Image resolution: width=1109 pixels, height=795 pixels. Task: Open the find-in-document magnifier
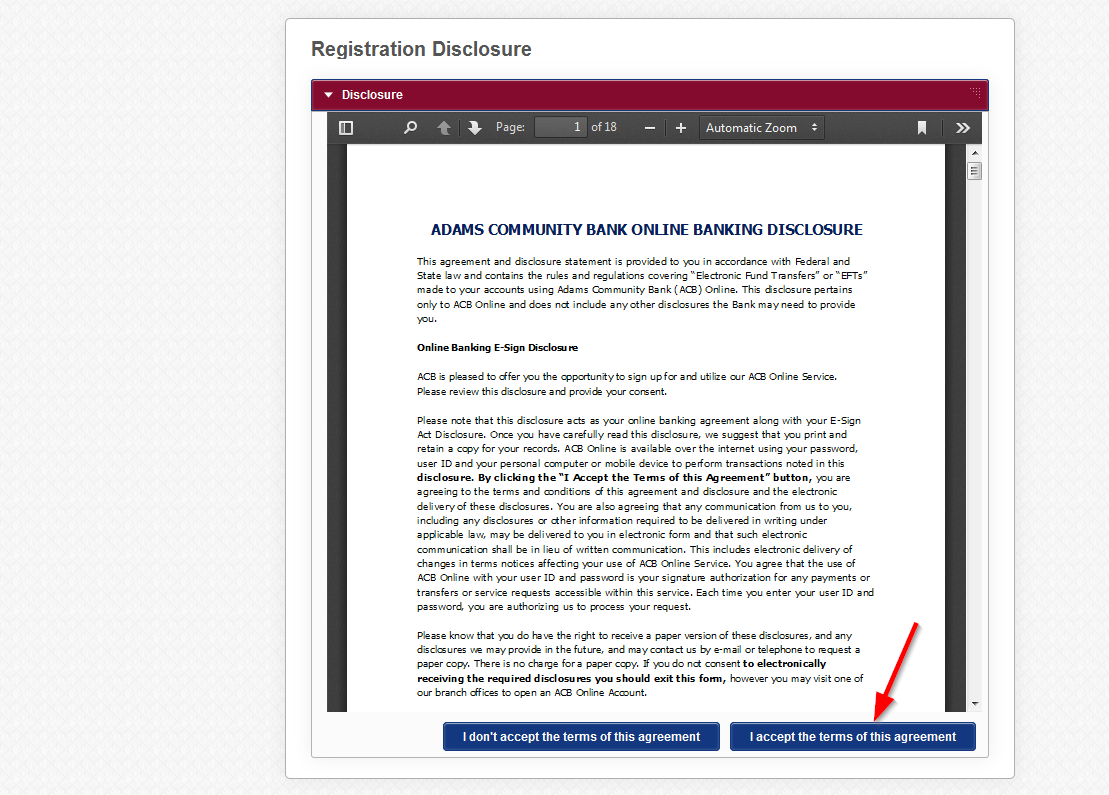click(x=410, y=128)
